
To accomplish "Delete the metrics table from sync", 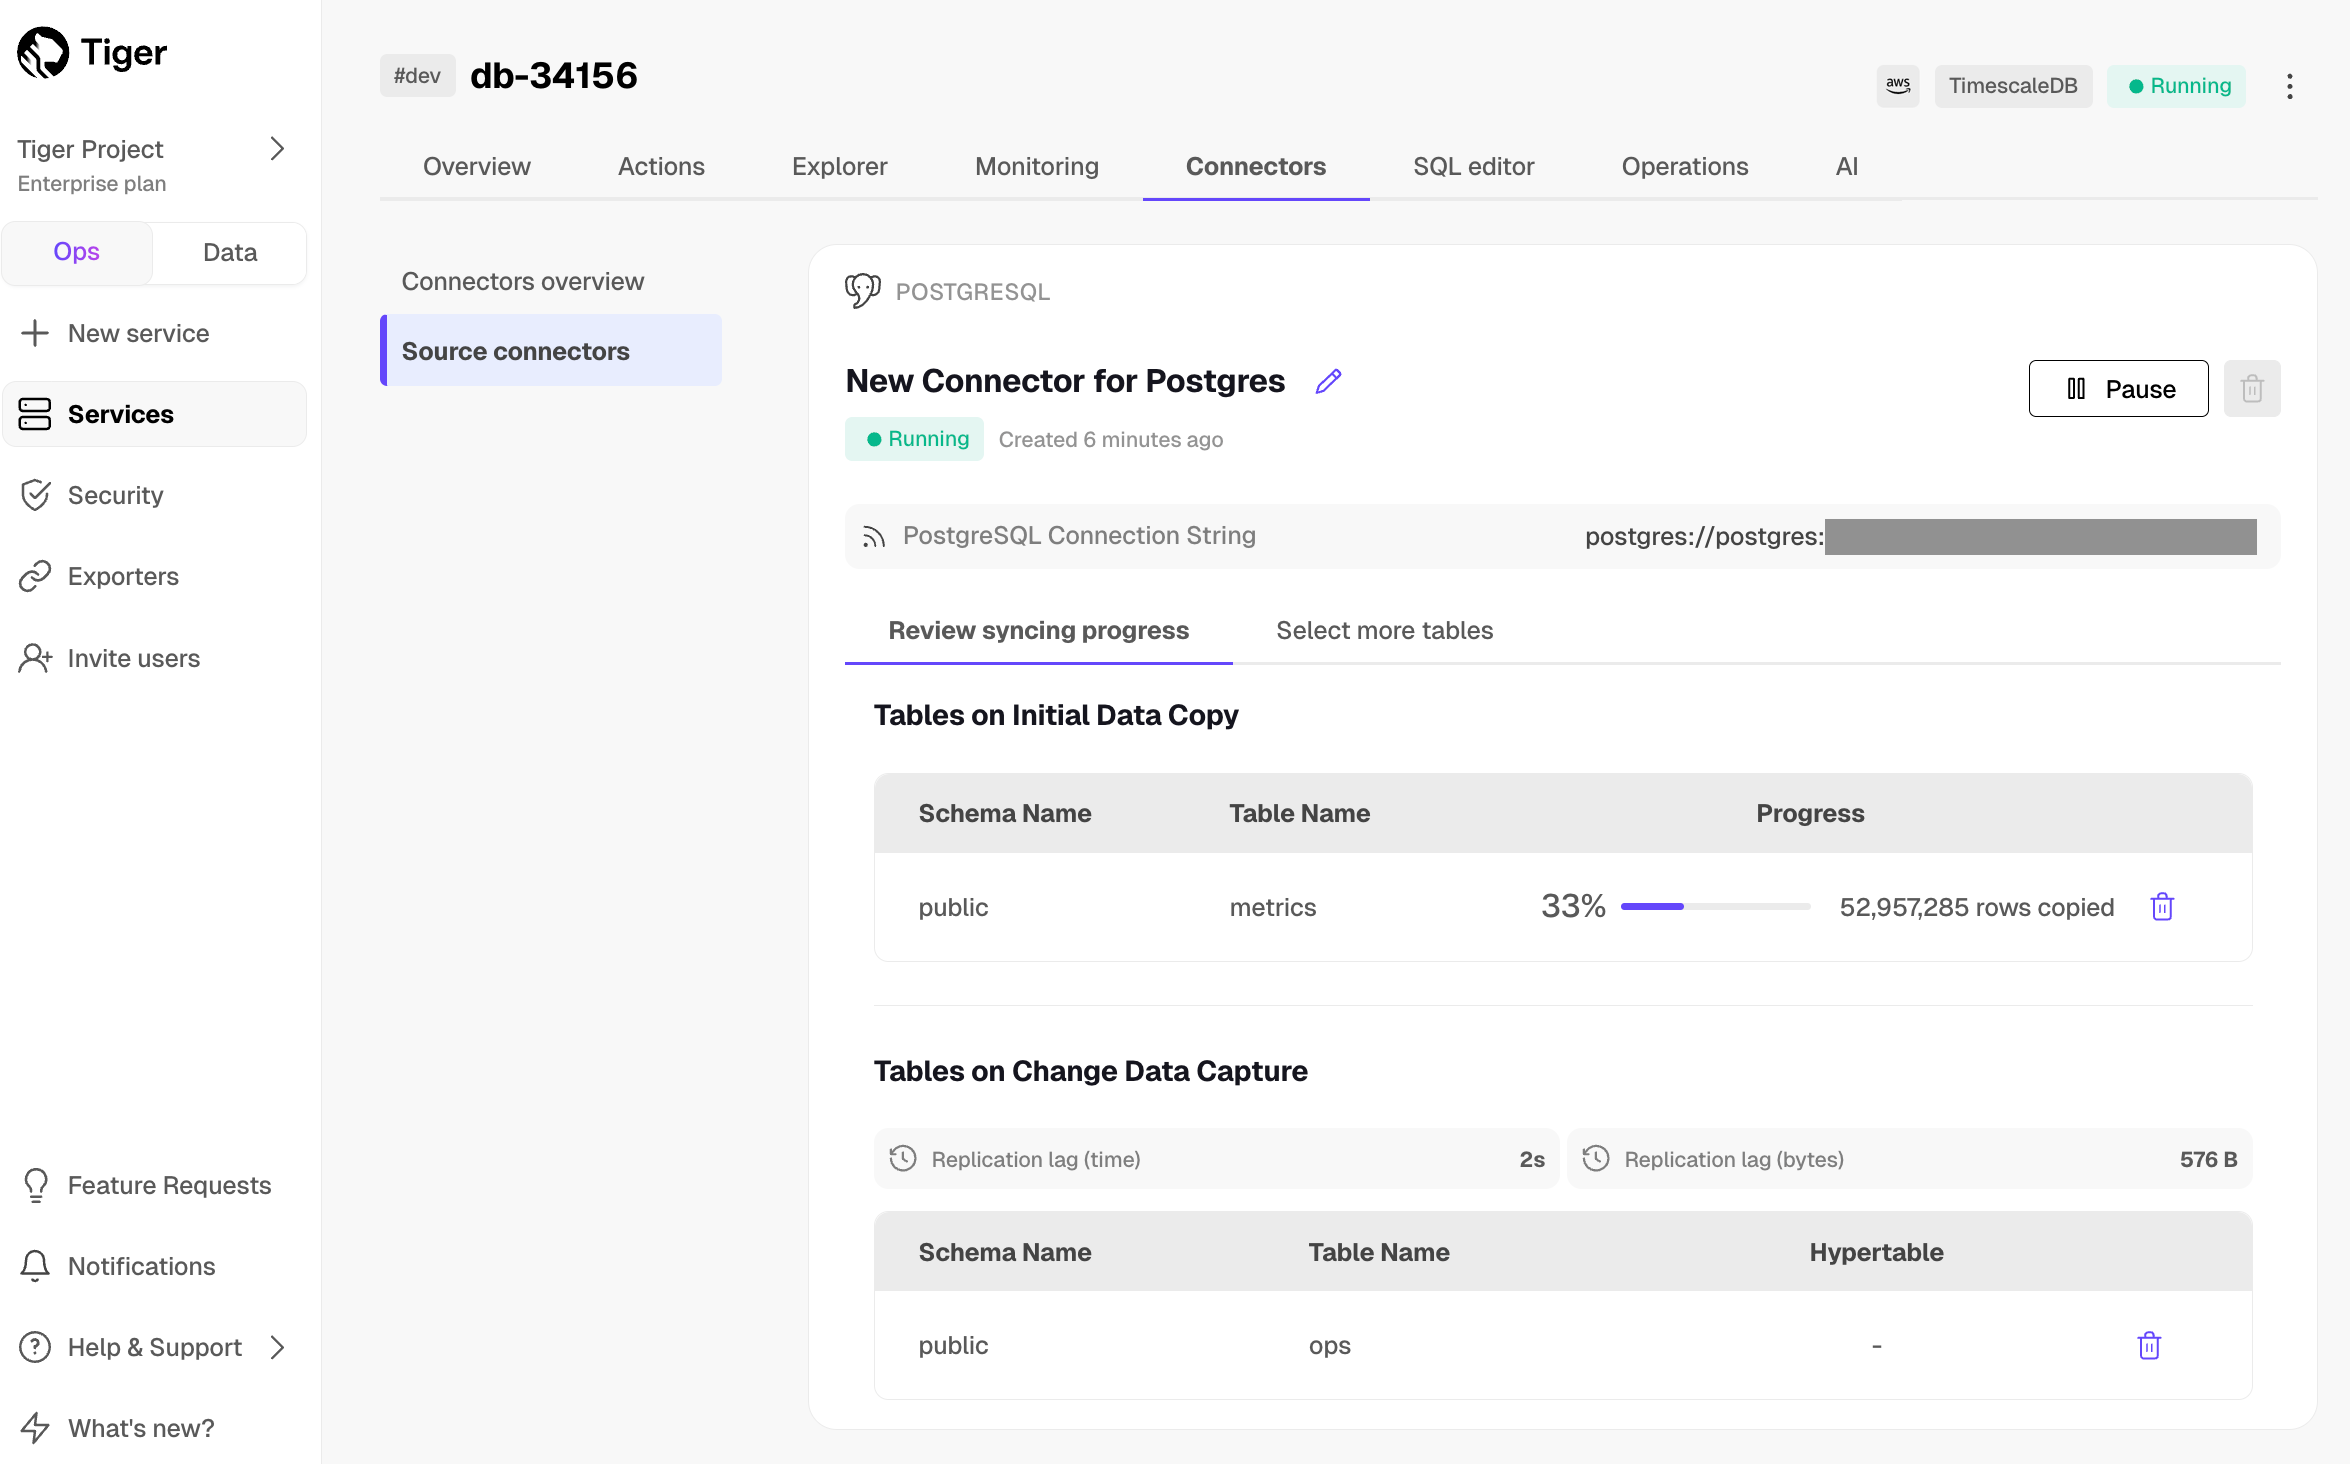I will pos(2162,907).
